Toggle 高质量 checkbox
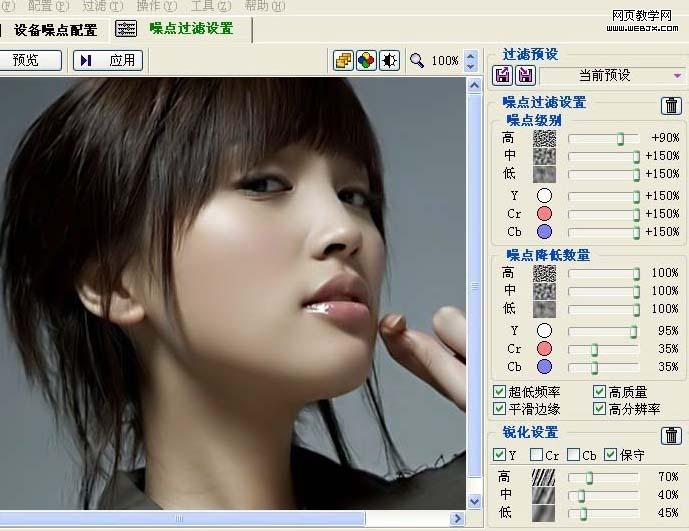The image size is (689, 531). pos(599,391)
